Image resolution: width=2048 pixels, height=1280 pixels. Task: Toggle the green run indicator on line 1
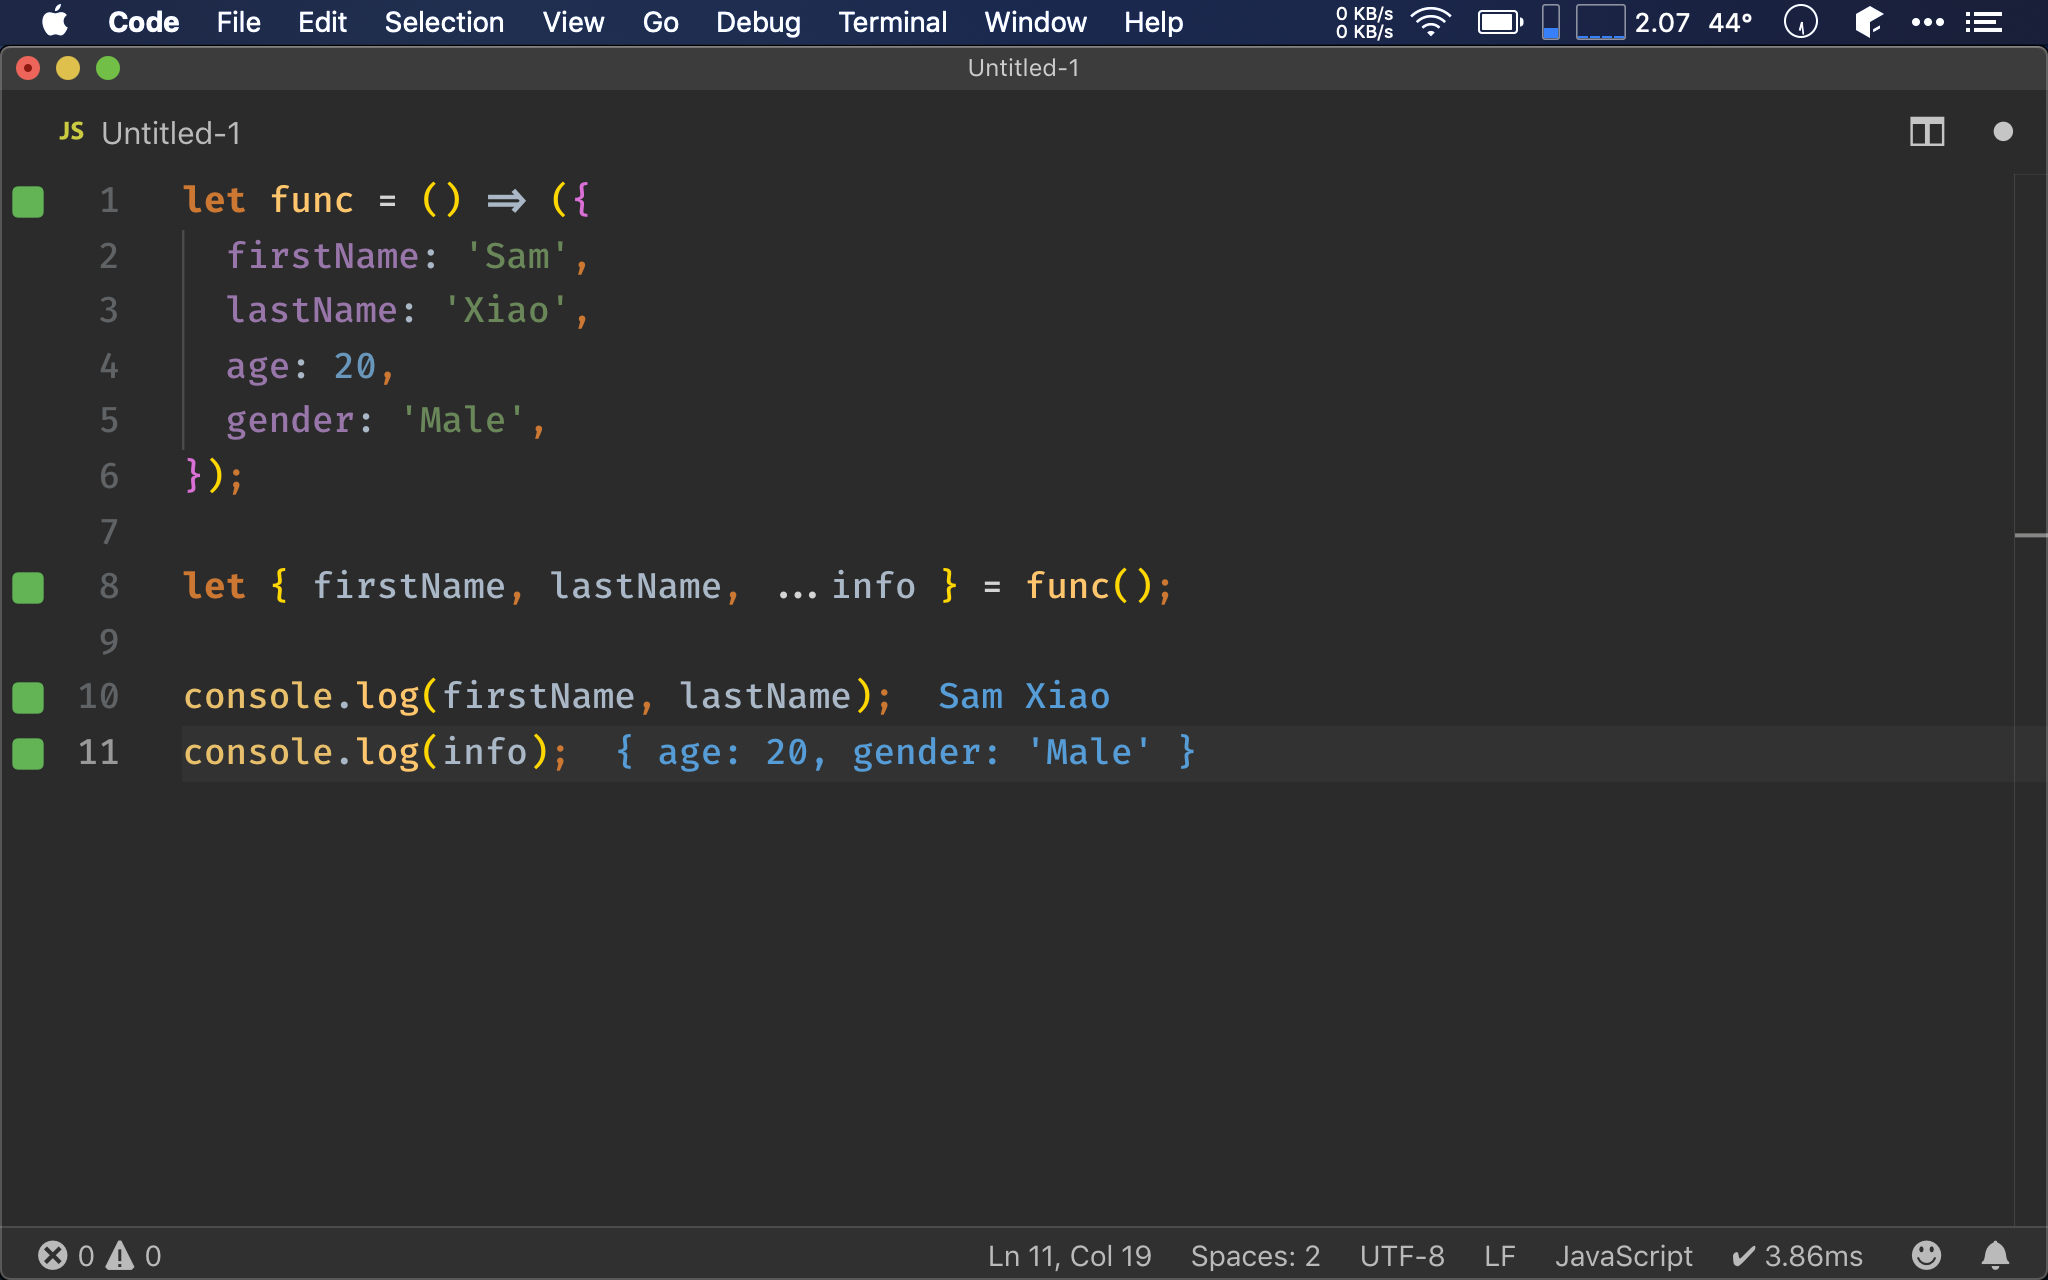(x=29, y=199)
